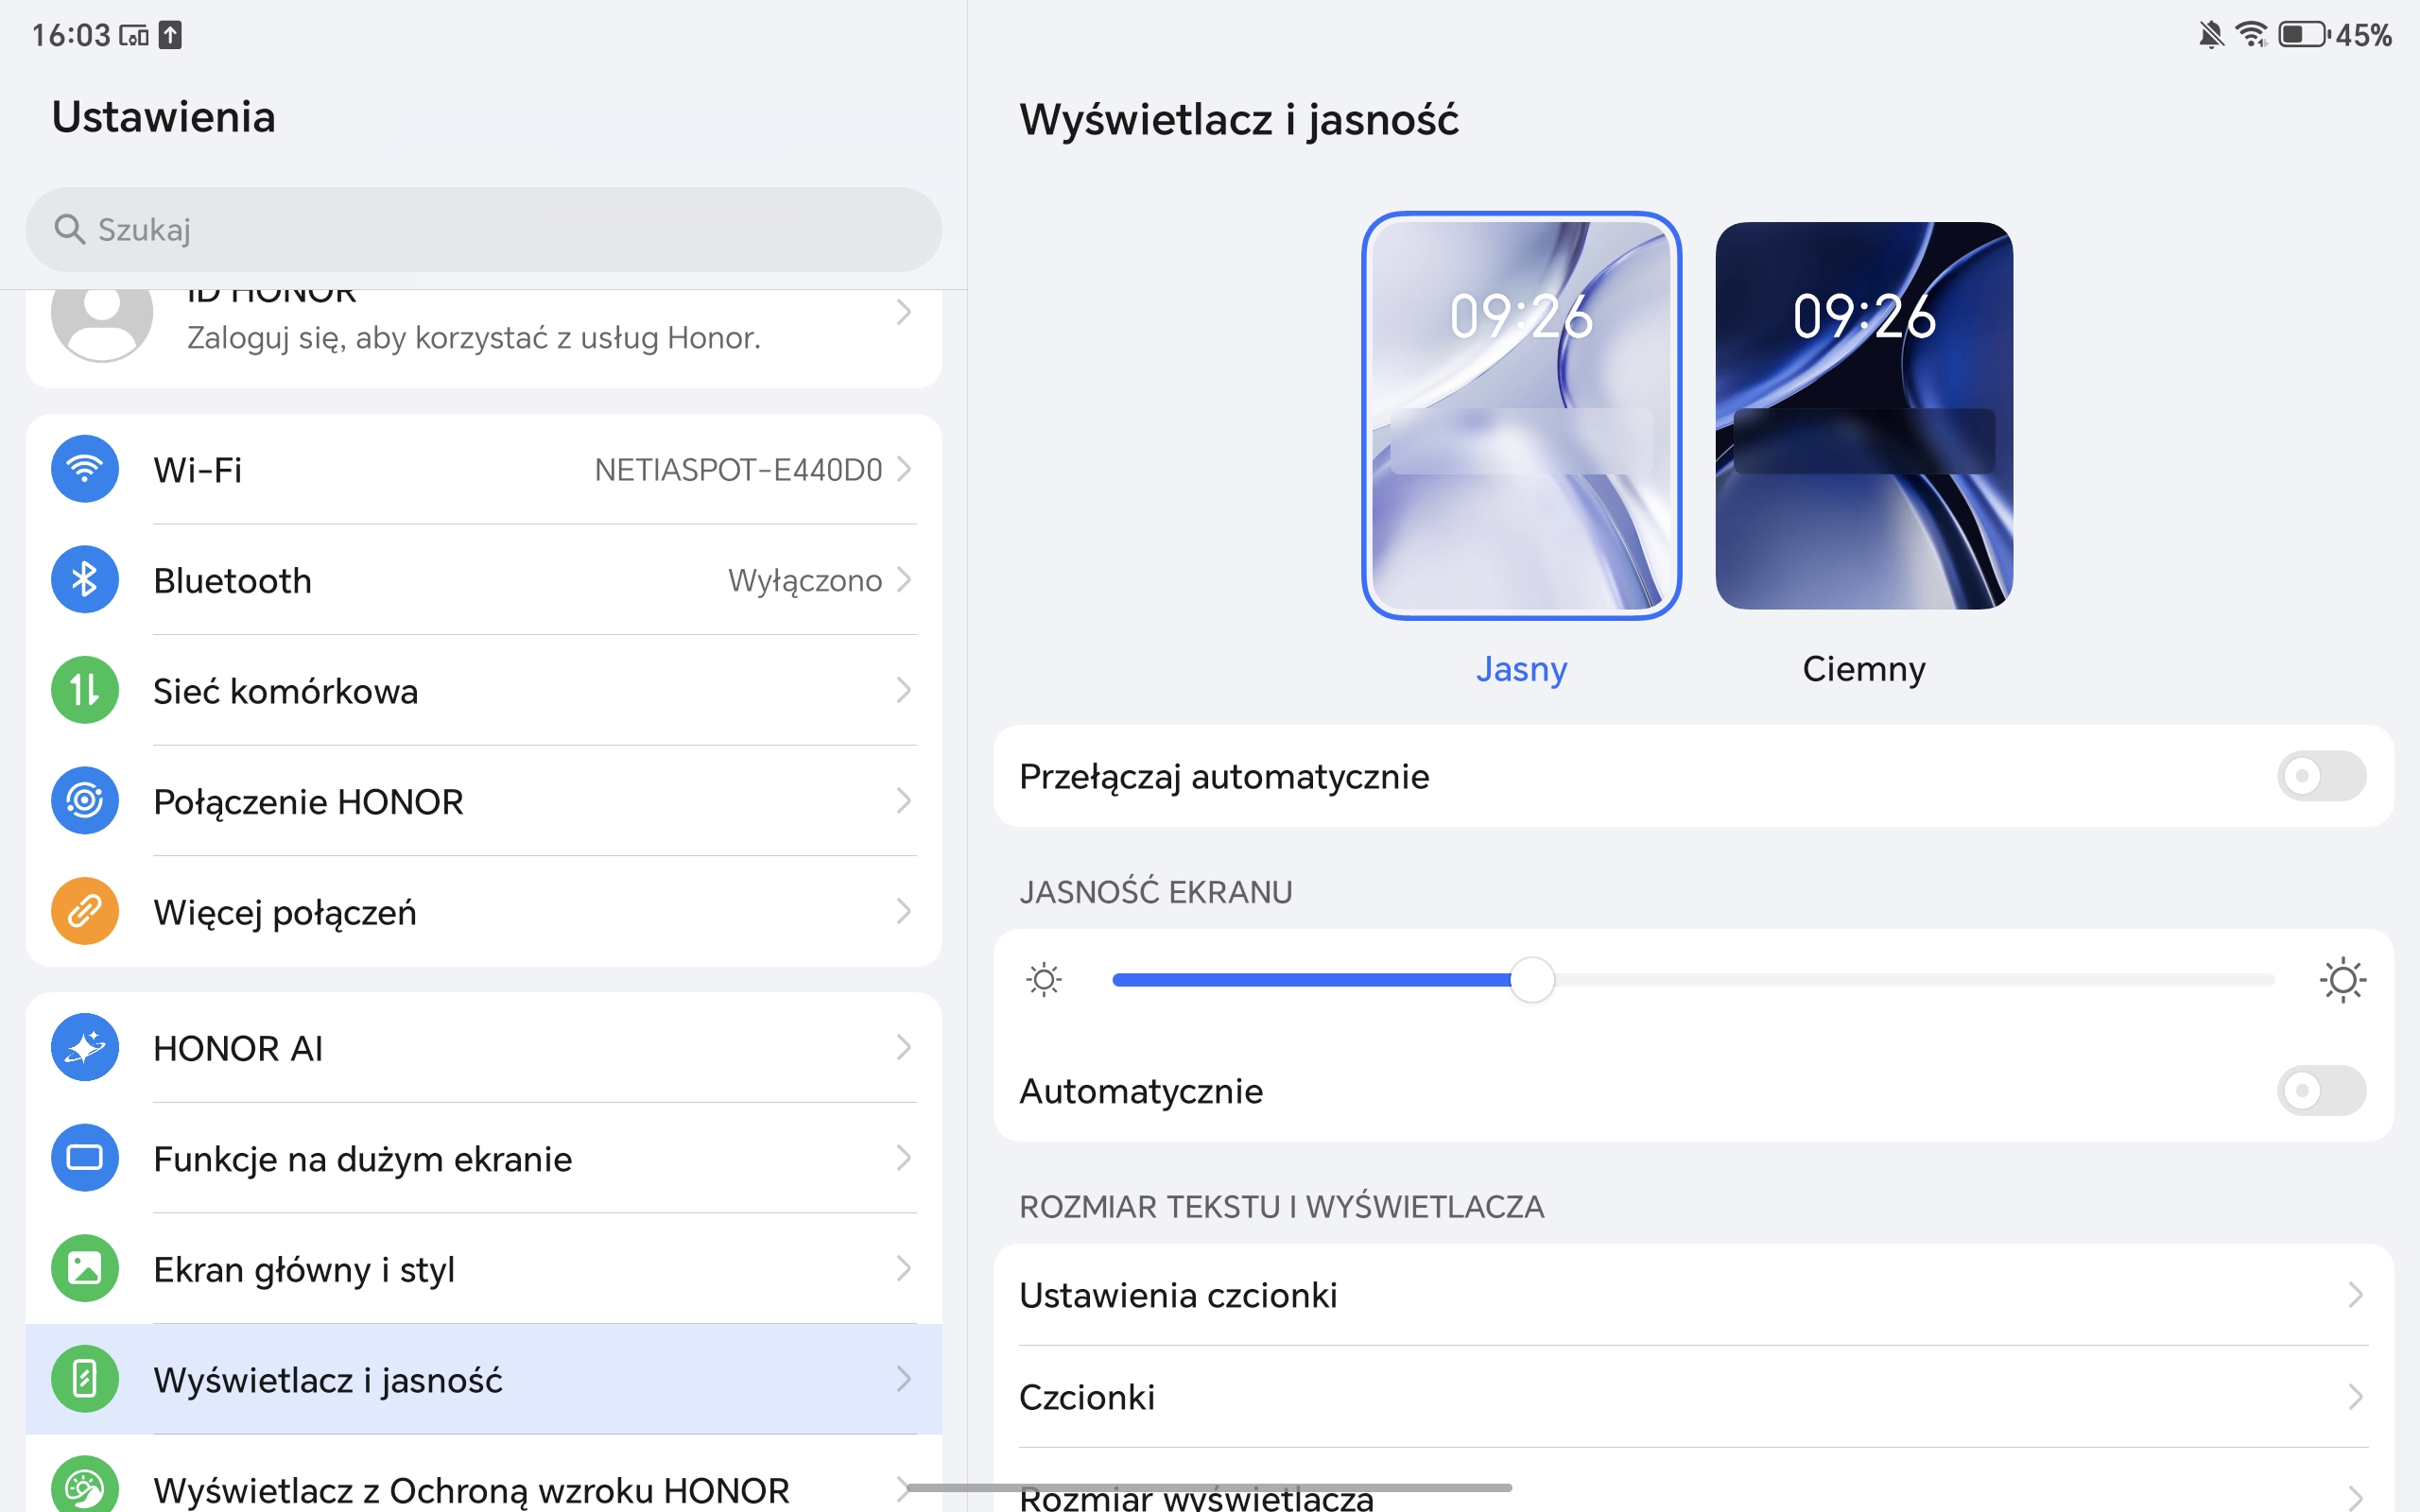Image resolution: width=2420 pixels, height=1512 pixels.
Task: Tap the Szukaj search field
Action: pos(483,229)
